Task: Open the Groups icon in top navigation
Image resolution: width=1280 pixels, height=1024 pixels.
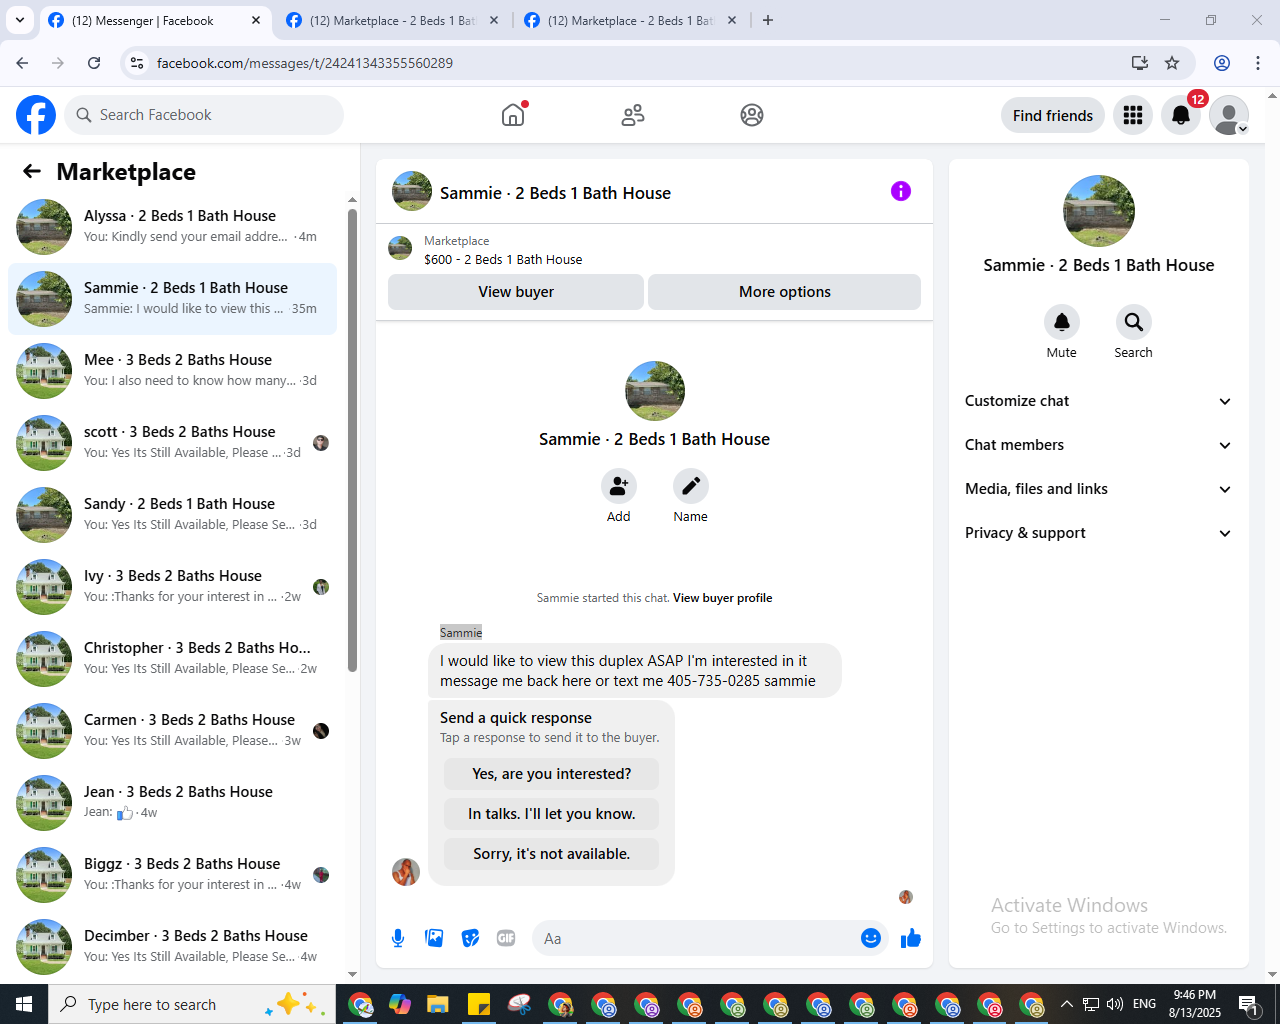Action: click(x=752, y=115)
